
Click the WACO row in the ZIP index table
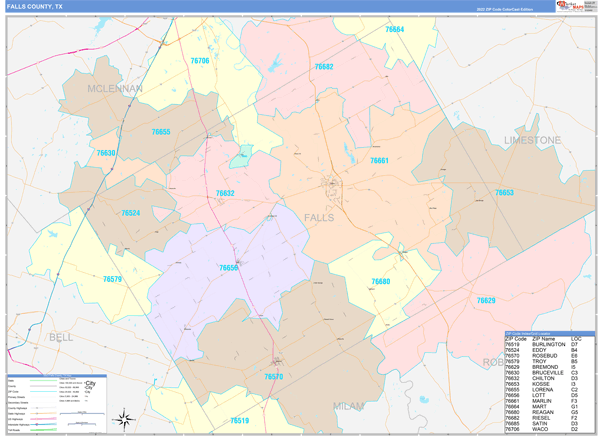tap(550, 428)
